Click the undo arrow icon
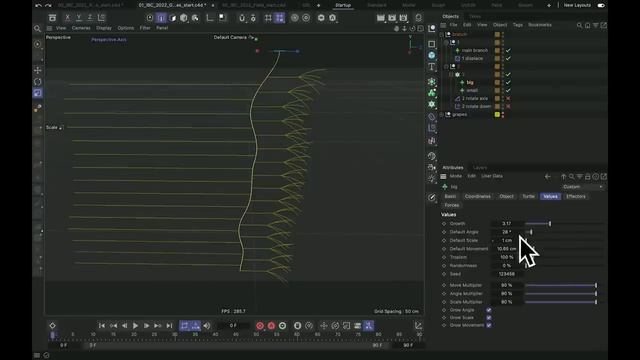 click(38, 5)
